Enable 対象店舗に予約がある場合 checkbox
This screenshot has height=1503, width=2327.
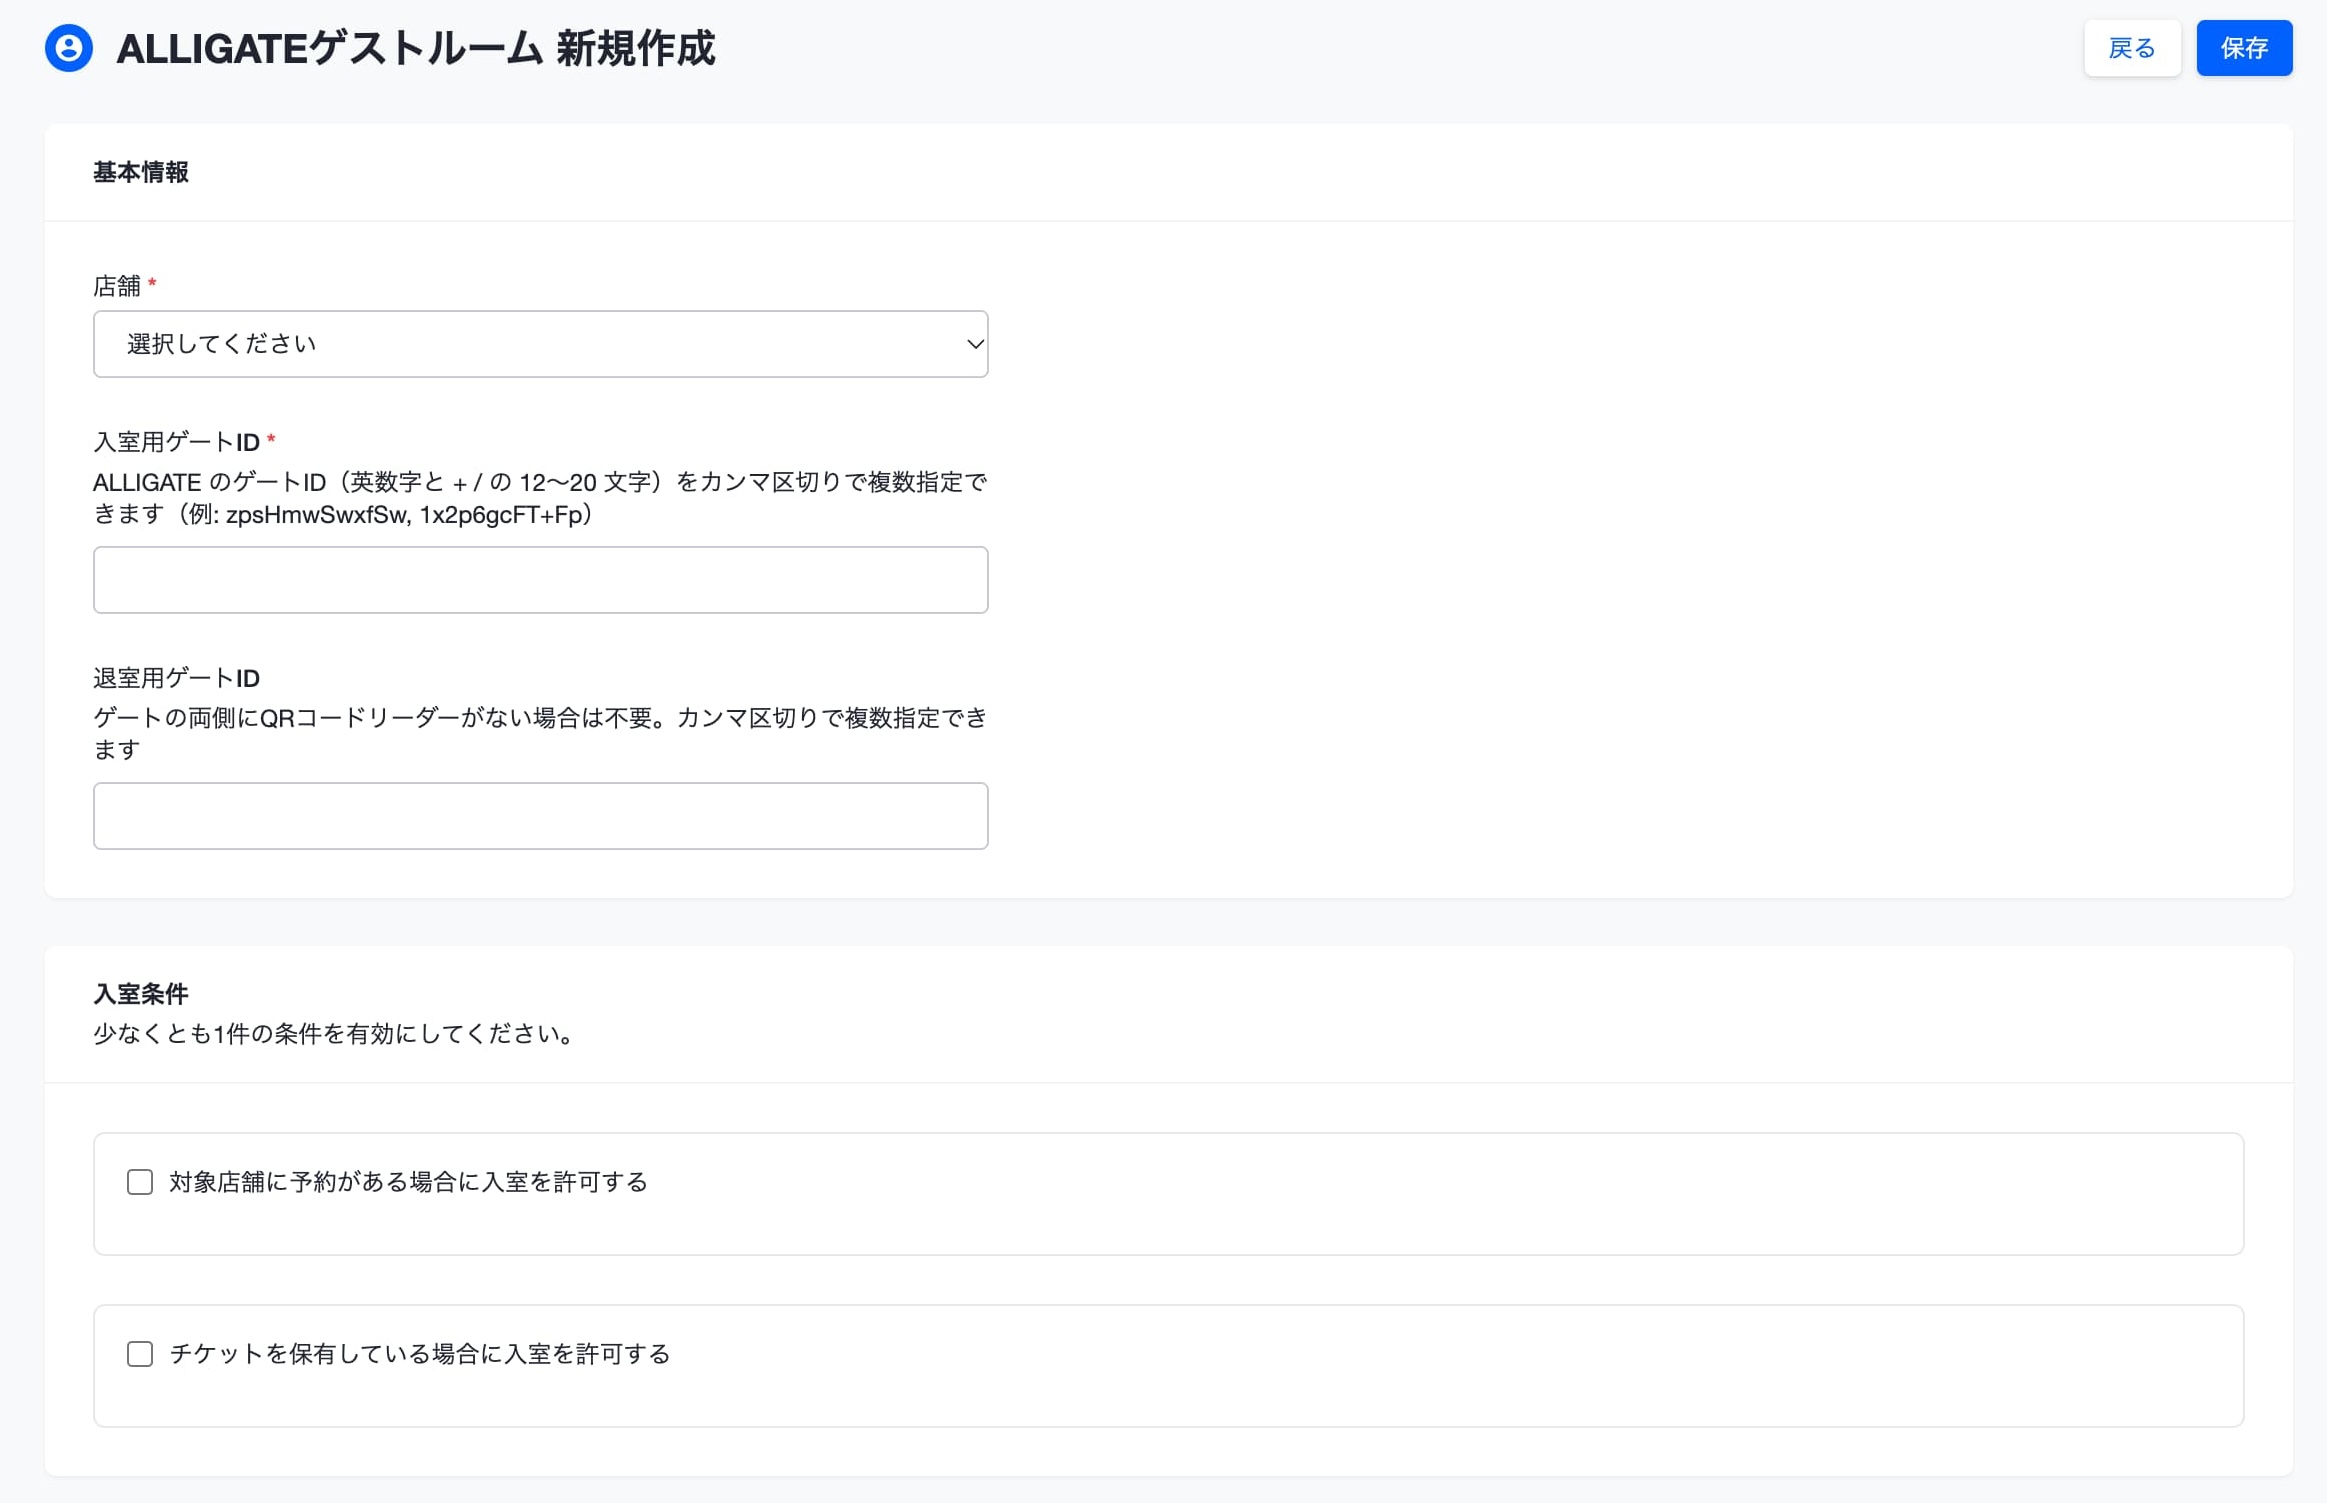click(140, 1182)
